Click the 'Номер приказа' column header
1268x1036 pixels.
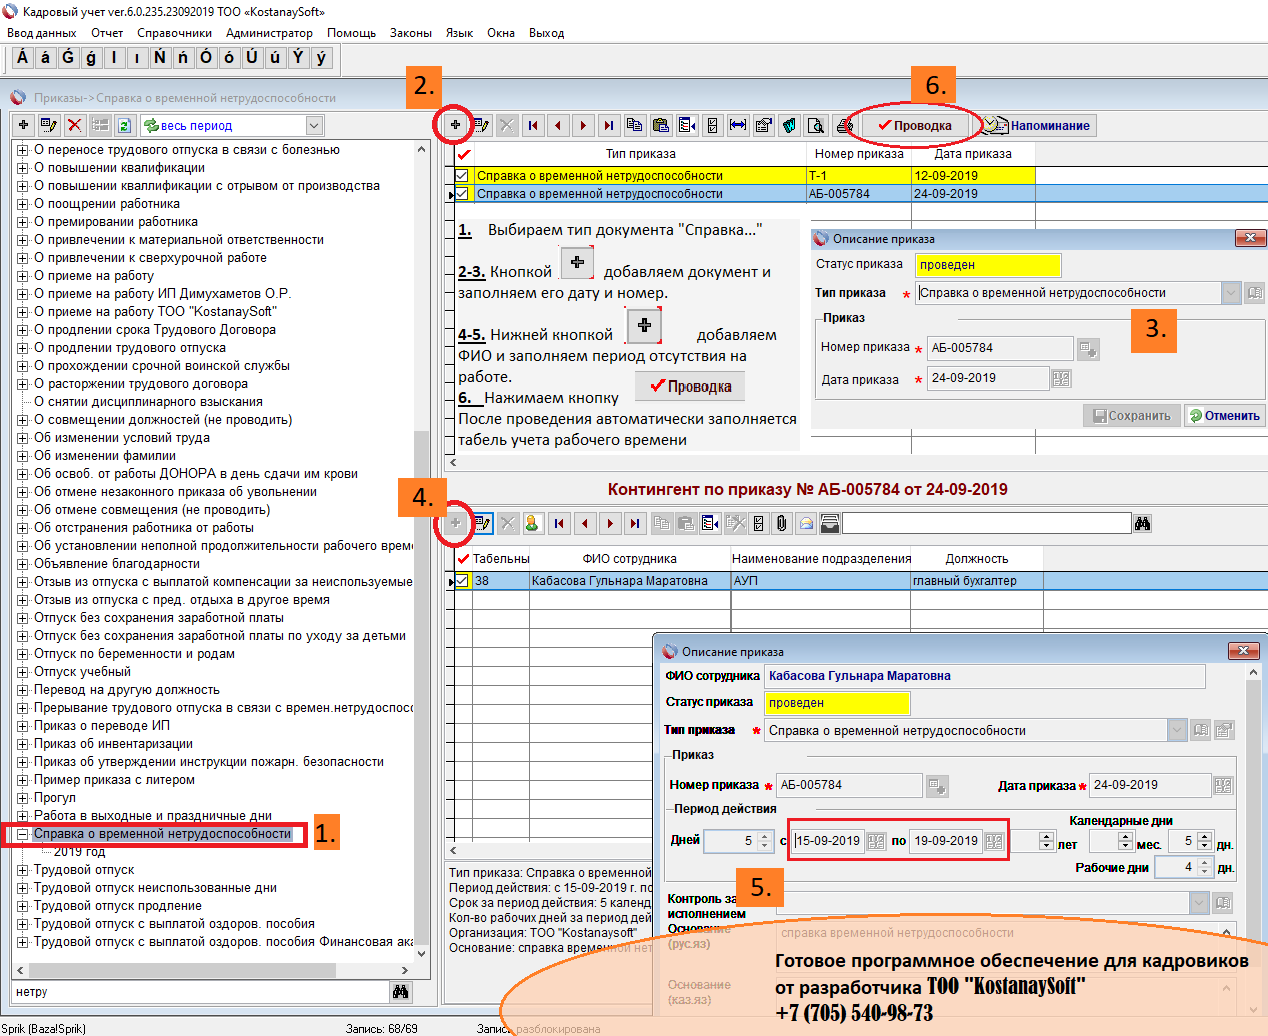coord(858,154)
